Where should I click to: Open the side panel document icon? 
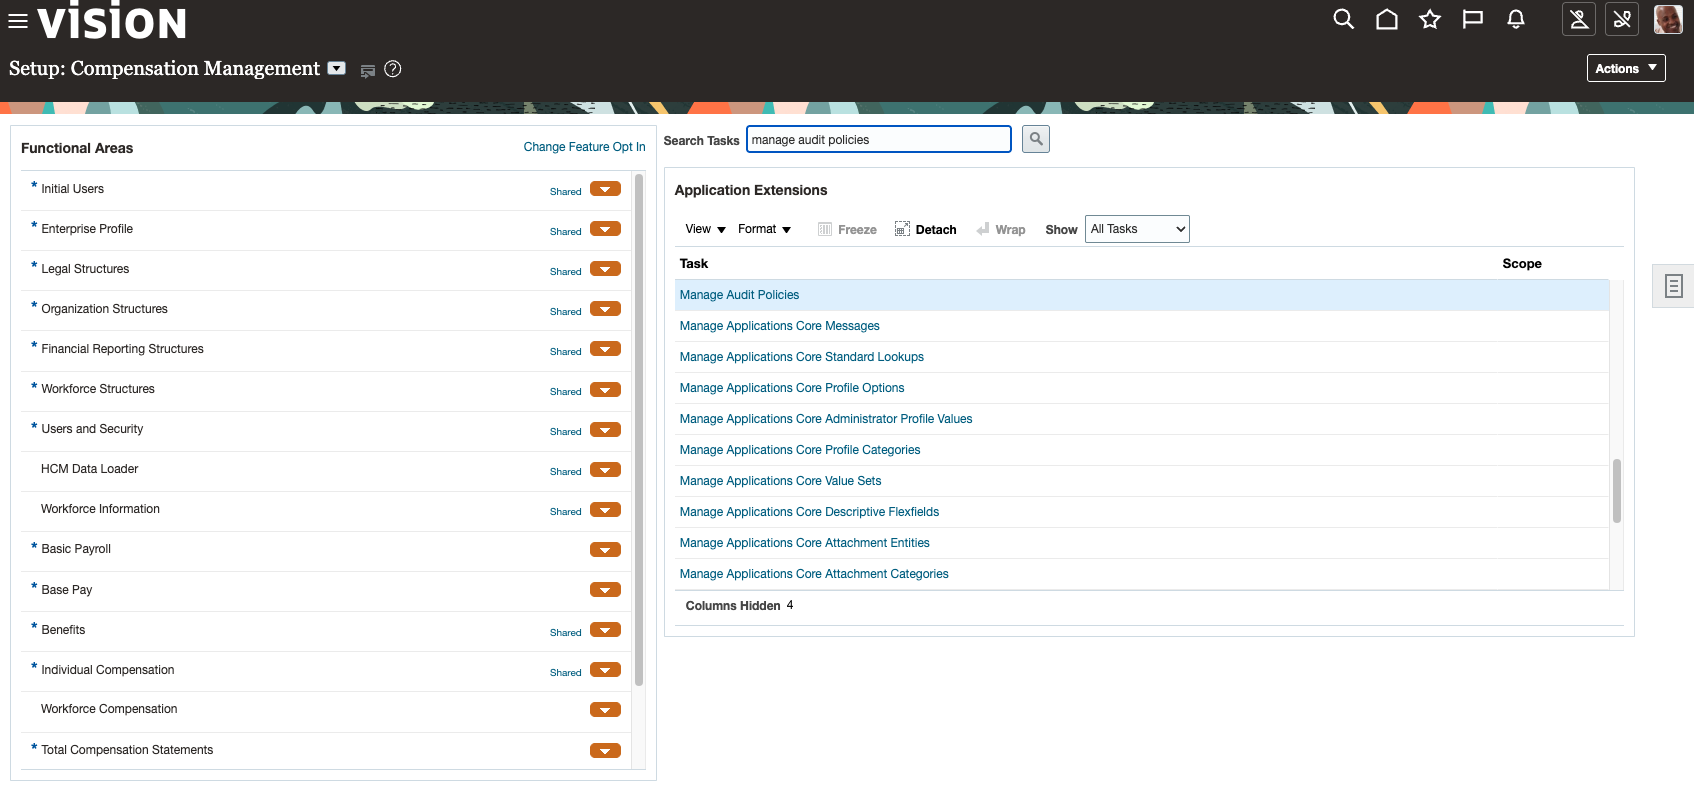(x=1673, y=286)
